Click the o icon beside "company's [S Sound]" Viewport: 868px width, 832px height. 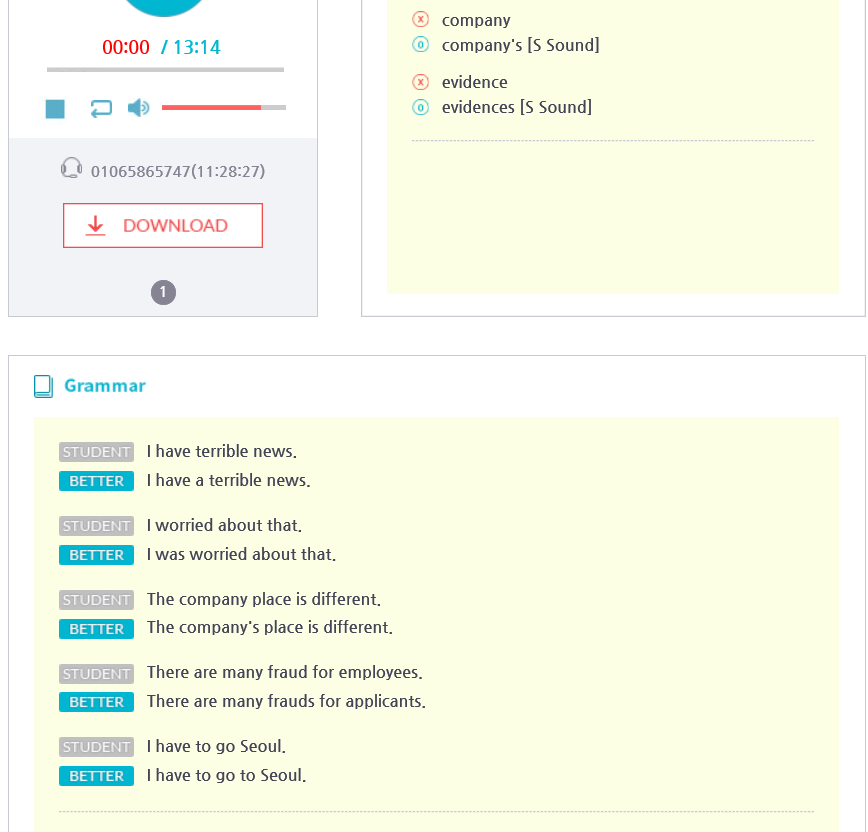click(421, 45)
